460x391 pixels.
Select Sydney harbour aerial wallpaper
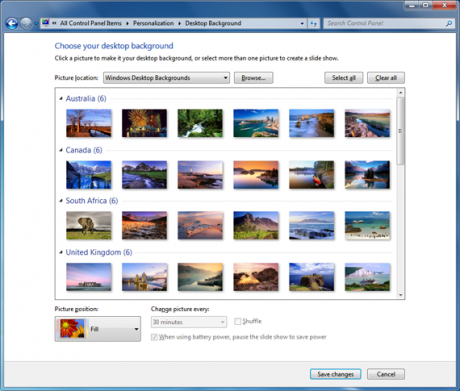pyautogui.click(x=256, y=123)
